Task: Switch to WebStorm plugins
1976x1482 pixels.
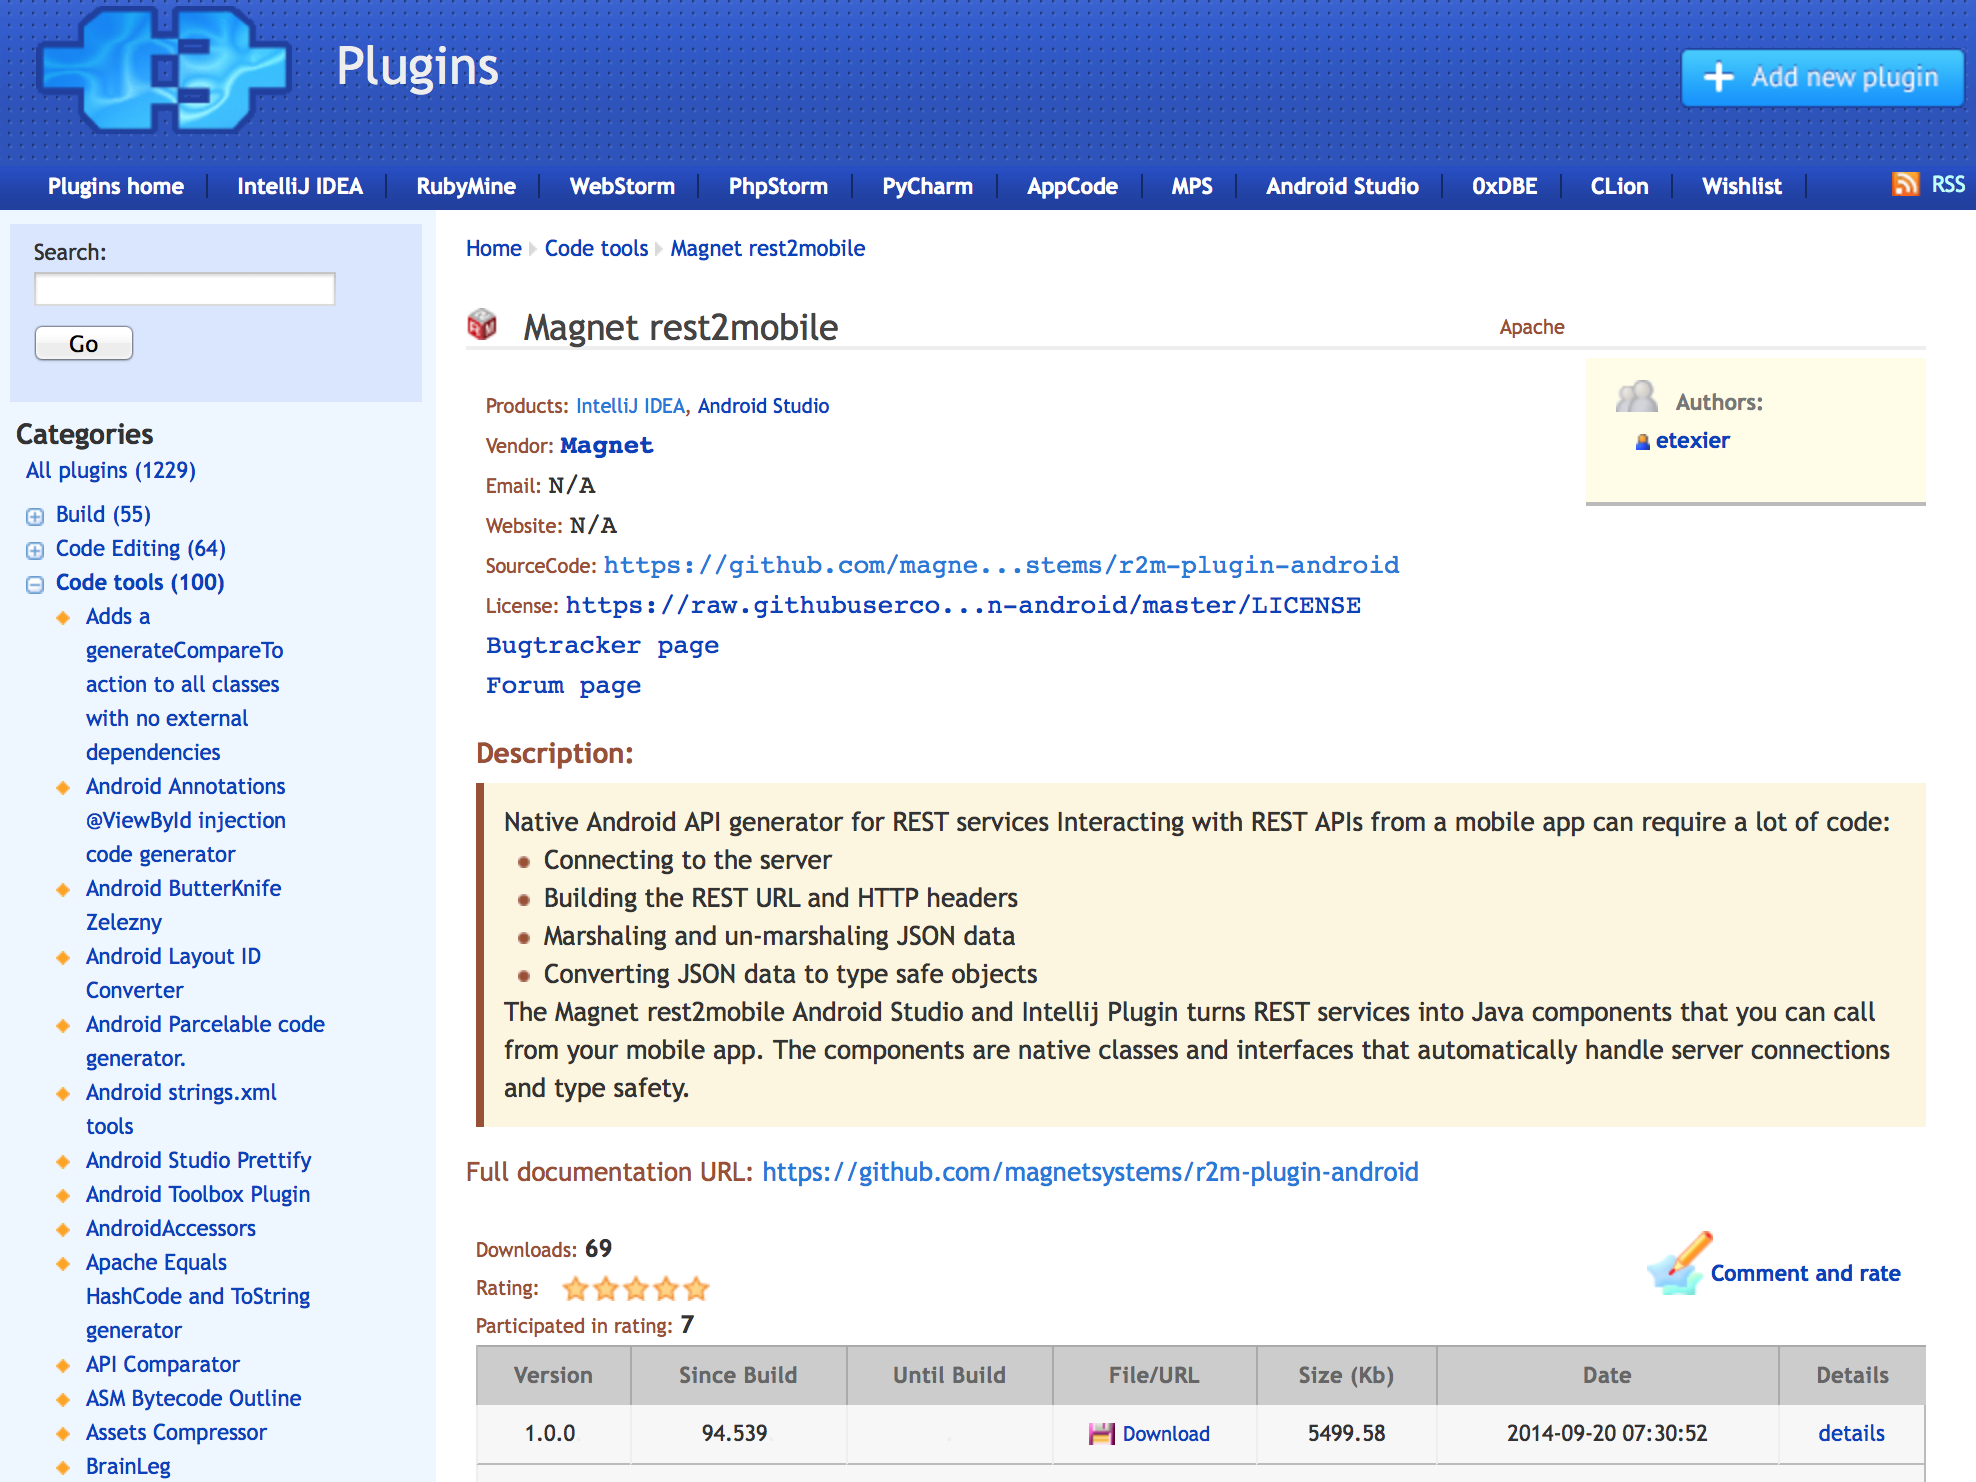Action: 622,186
